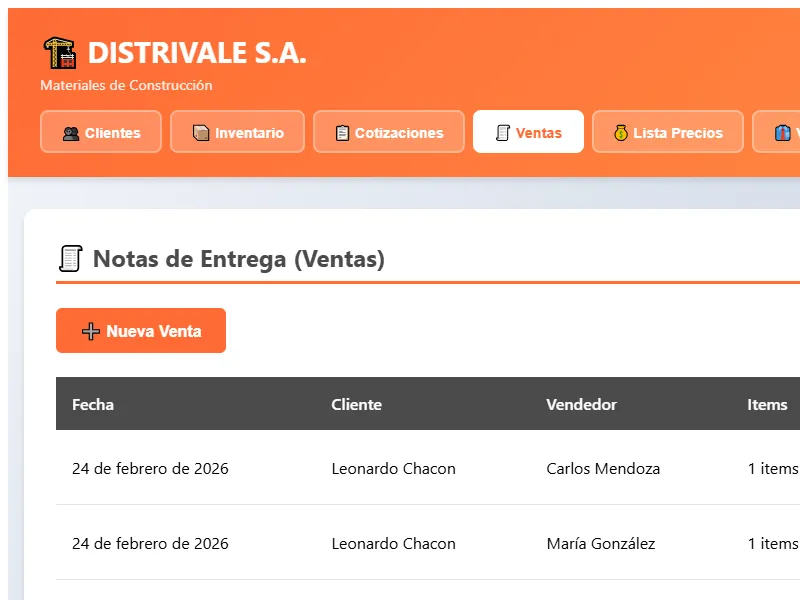Click the Fecha column header

point(92,404)
